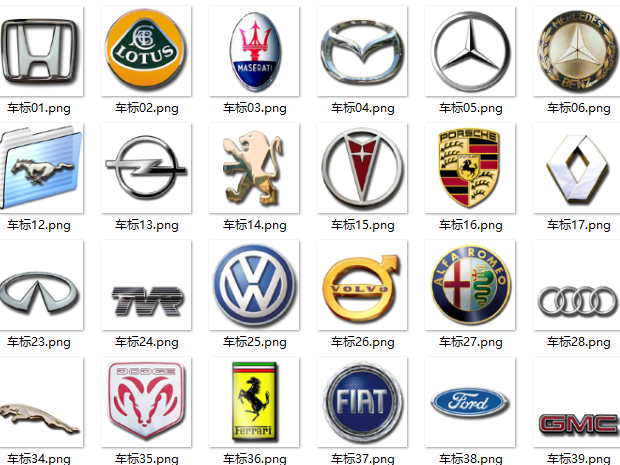
Task: Select the Volvo logo thumbnail
Action: tap(362, 285)
